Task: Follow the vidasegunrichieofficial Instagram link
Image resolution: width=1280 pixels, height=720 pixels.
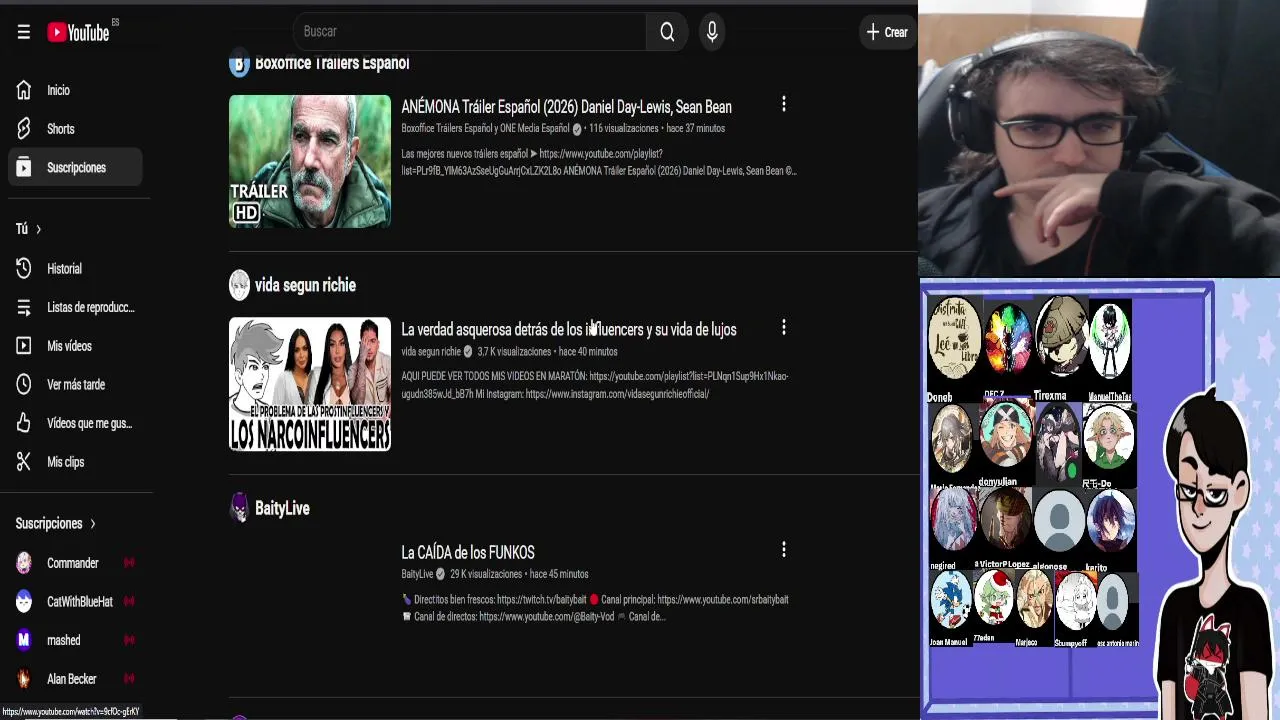Action: 617,394
